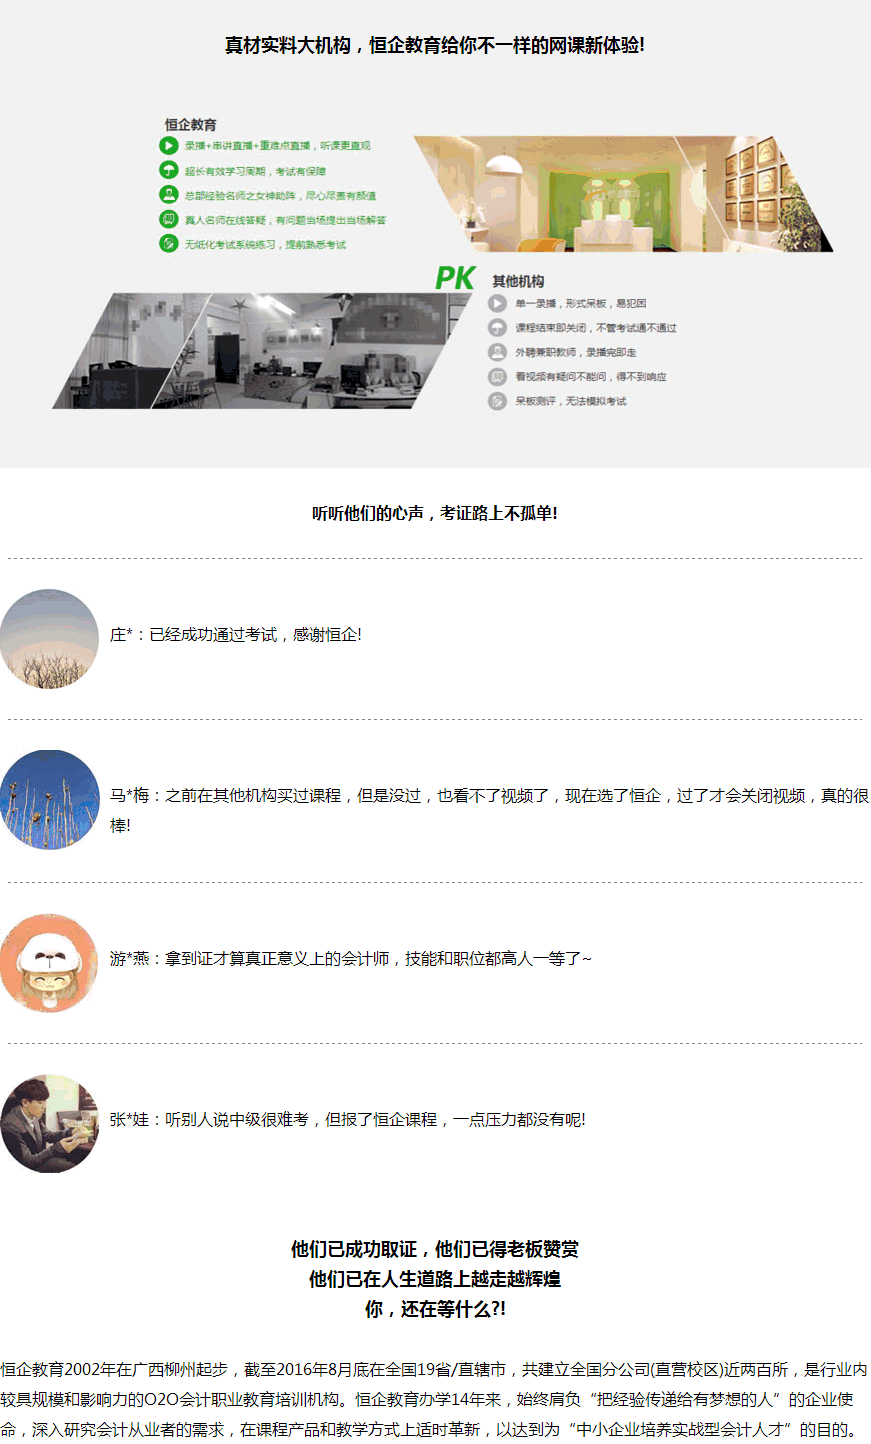Click the text 外聘兼职教师，录播完即走

tap(576, 352)
